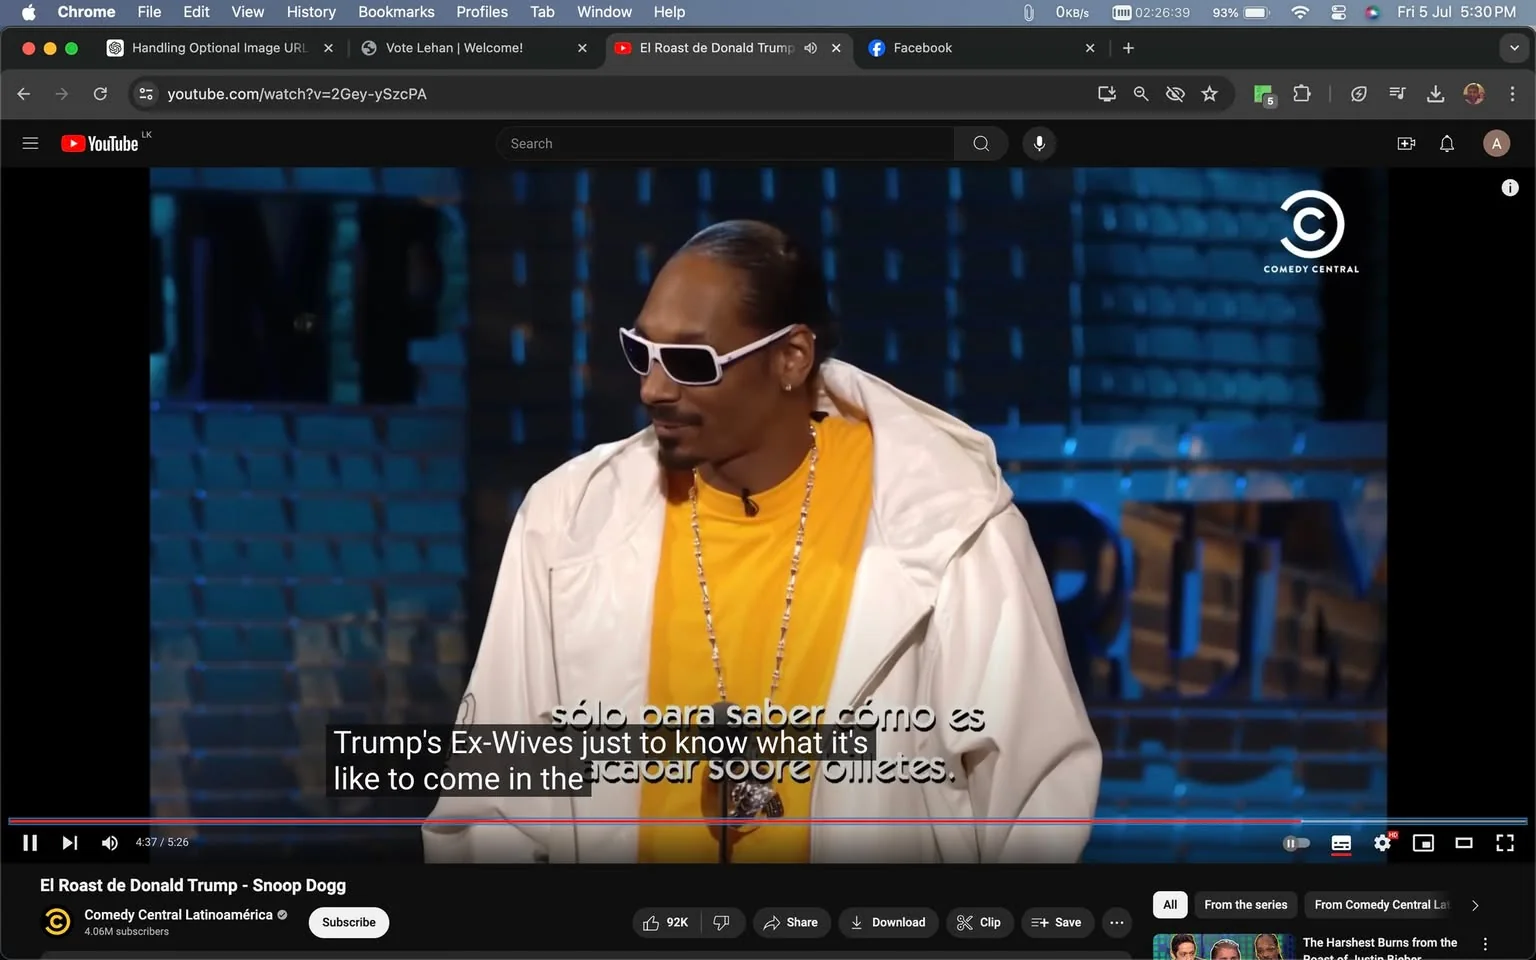
Task: Toggle the autoplay switch
Action: coord(1296,843)
